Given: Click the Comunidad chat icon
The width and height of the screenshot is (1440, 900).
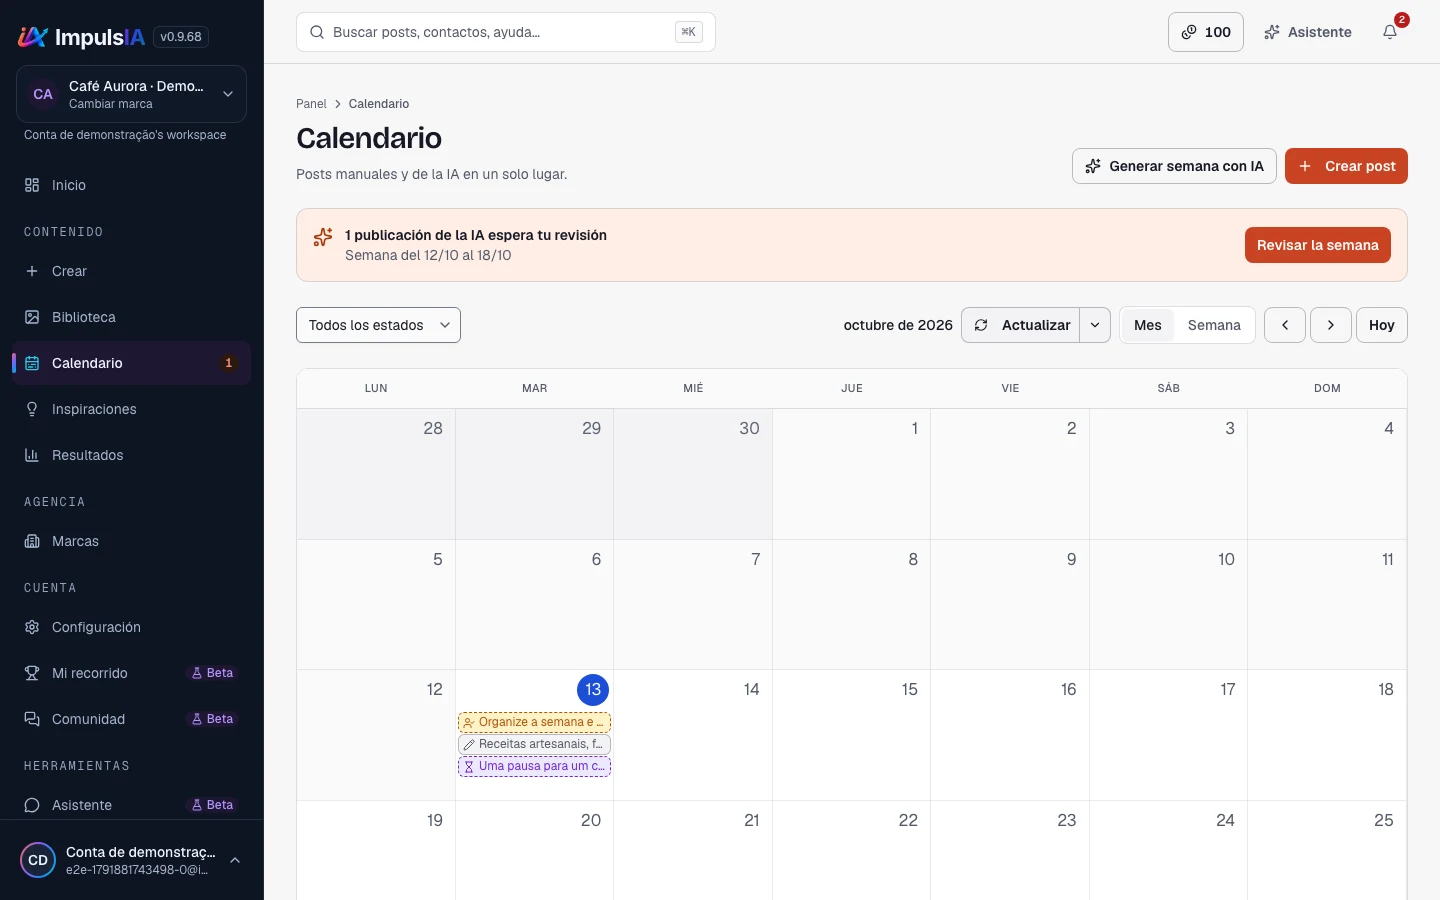Looking at the screenshot, I should pos(32,719).
